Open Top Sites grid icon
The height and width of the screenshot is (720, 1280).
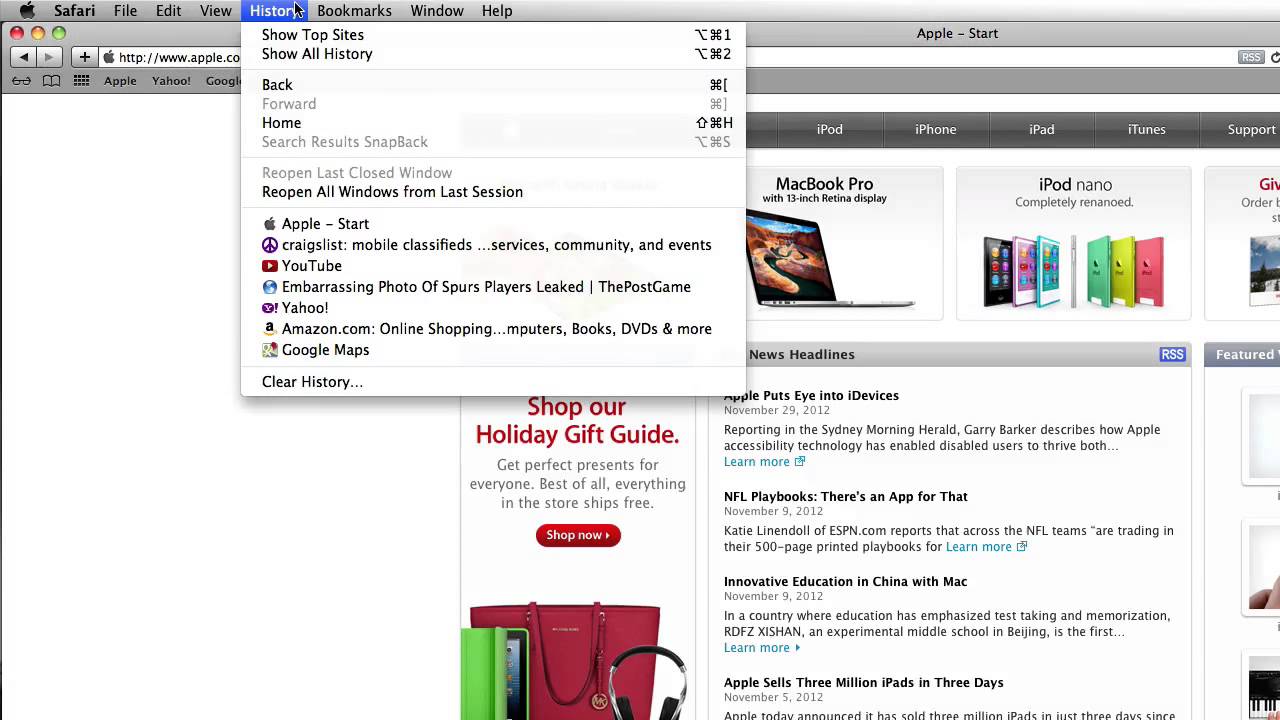tap(81, 81)
